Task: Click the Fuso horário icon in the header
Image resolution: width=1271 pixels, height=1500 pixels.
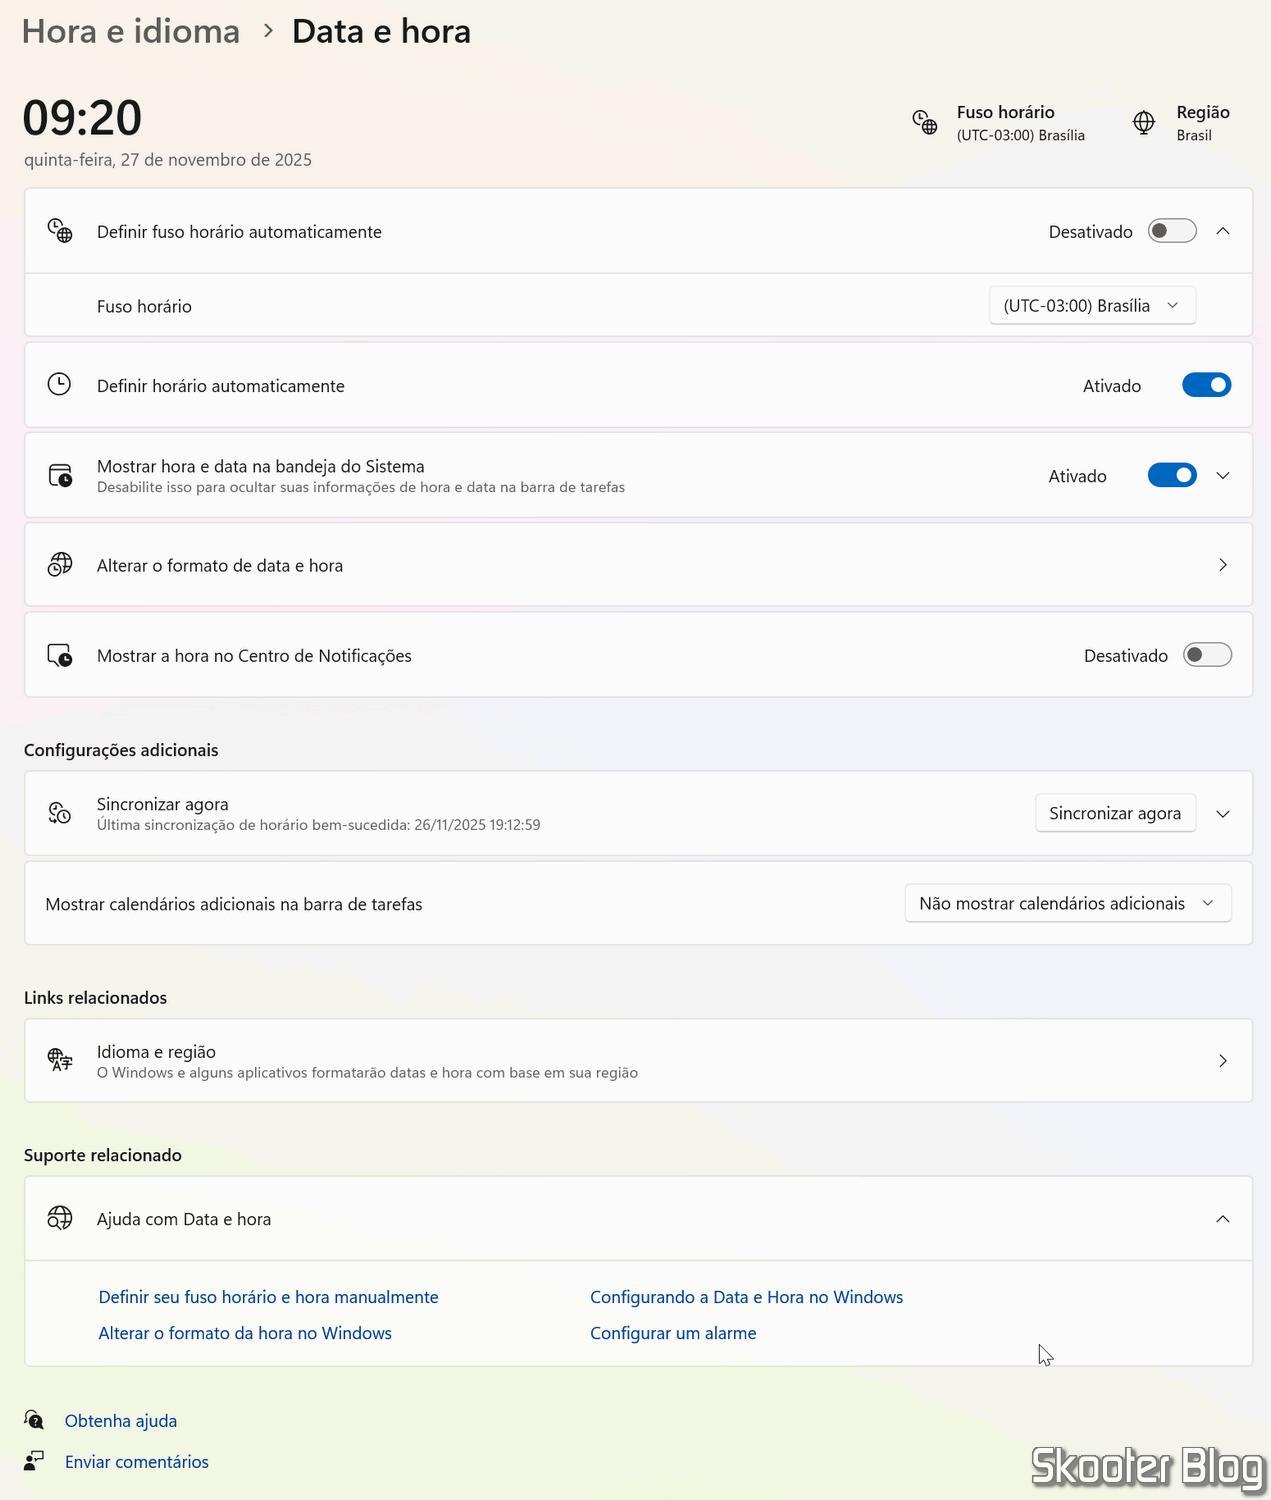Action: coord(925,122)
